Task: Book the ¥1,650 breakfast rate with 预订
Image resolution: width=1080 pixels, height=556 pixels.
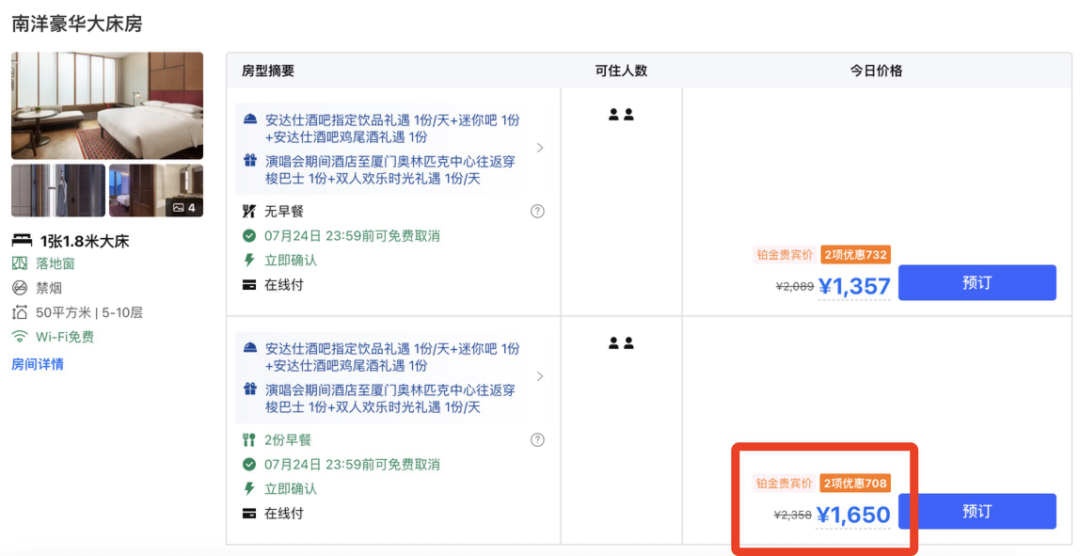Action: tap(977, 511)
